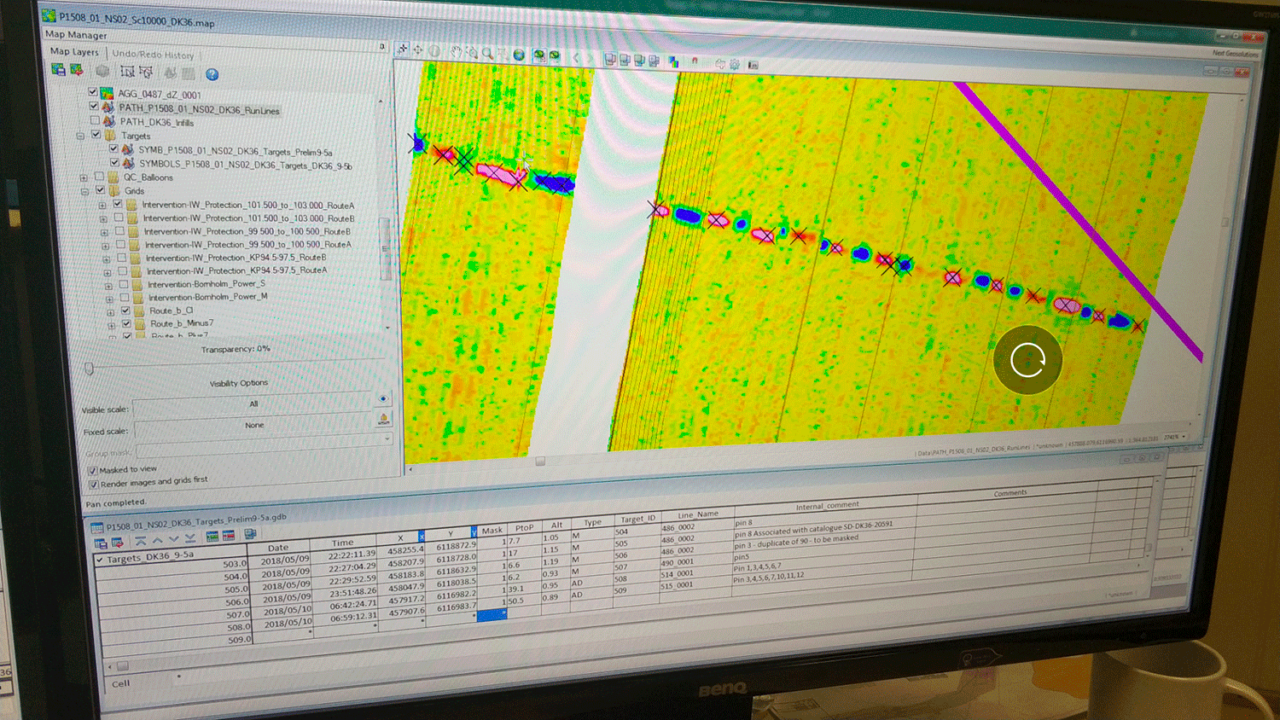Click the previous view left arrow in map toolbar
Viewport: 1280px width, 720px height.
click(x=576, y=58)
